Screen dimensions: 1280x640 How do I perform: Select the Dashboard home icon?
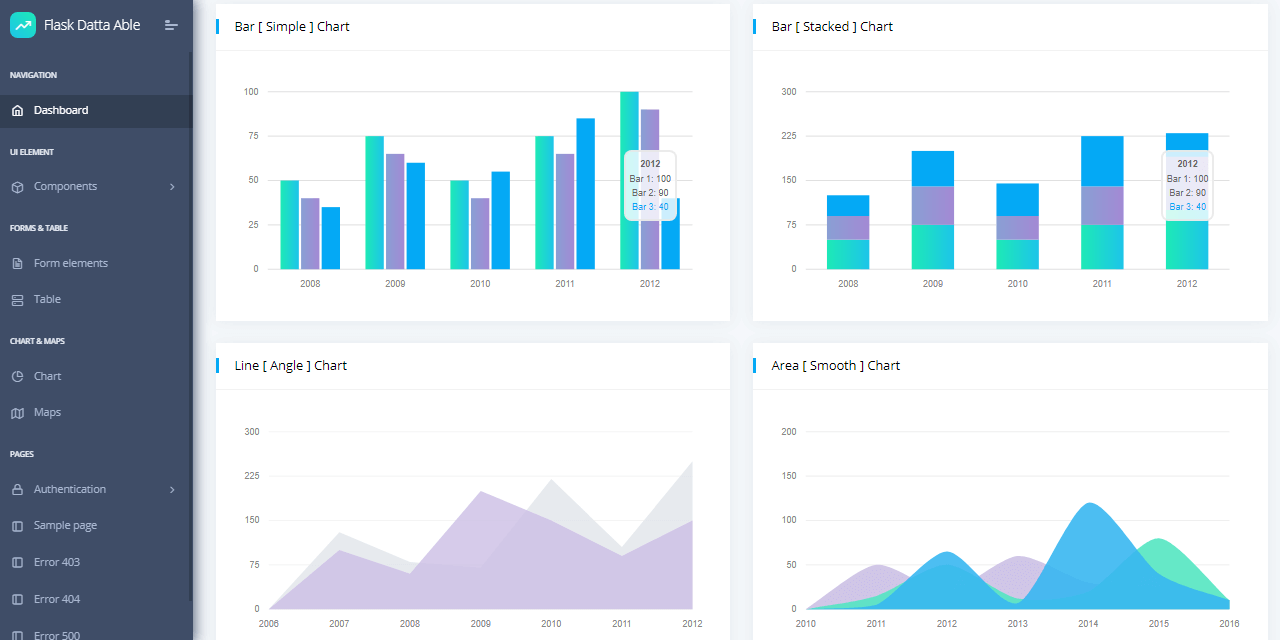click(16, 111)
